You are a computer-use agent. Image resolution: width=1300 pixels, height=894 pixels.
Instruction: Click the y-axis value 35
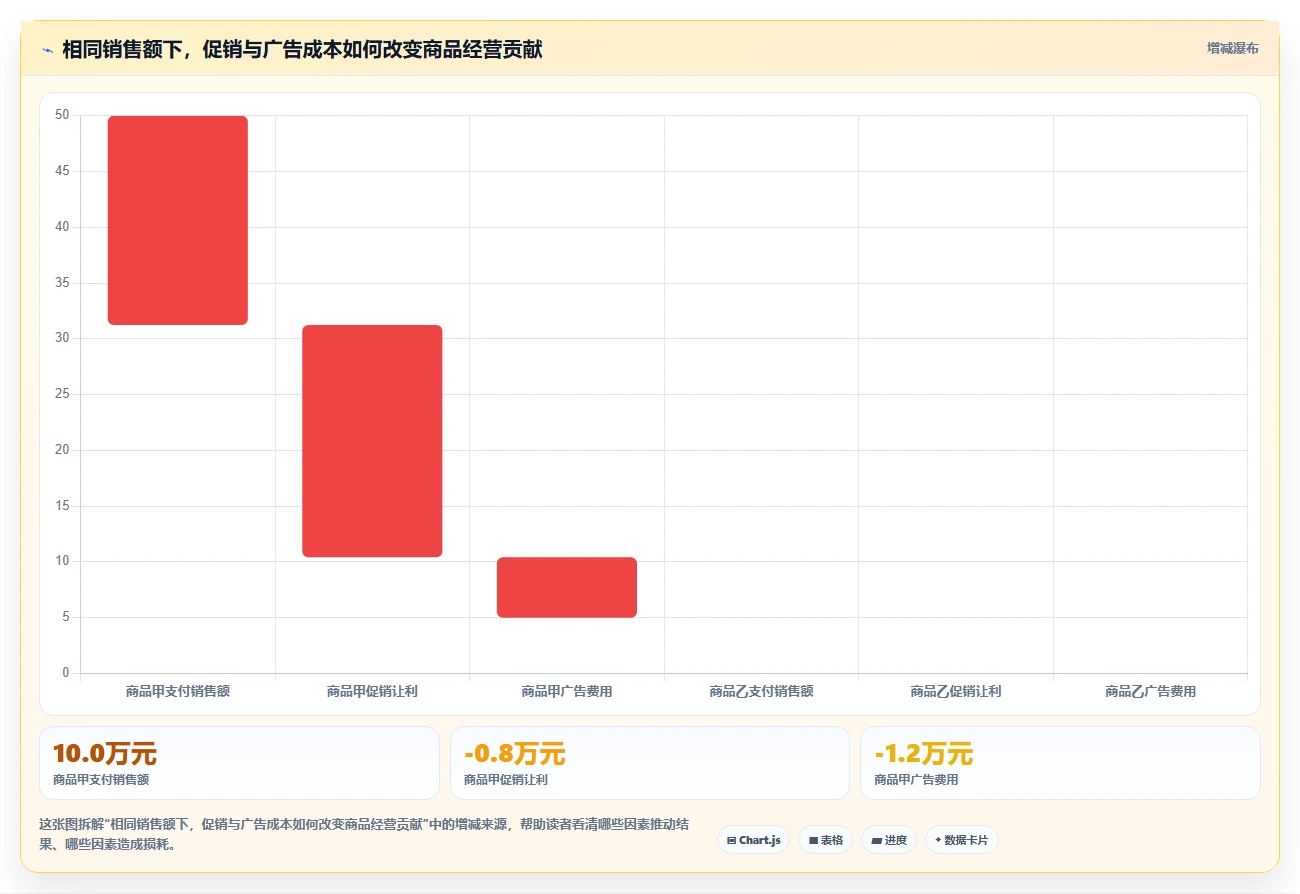(62, 283)
